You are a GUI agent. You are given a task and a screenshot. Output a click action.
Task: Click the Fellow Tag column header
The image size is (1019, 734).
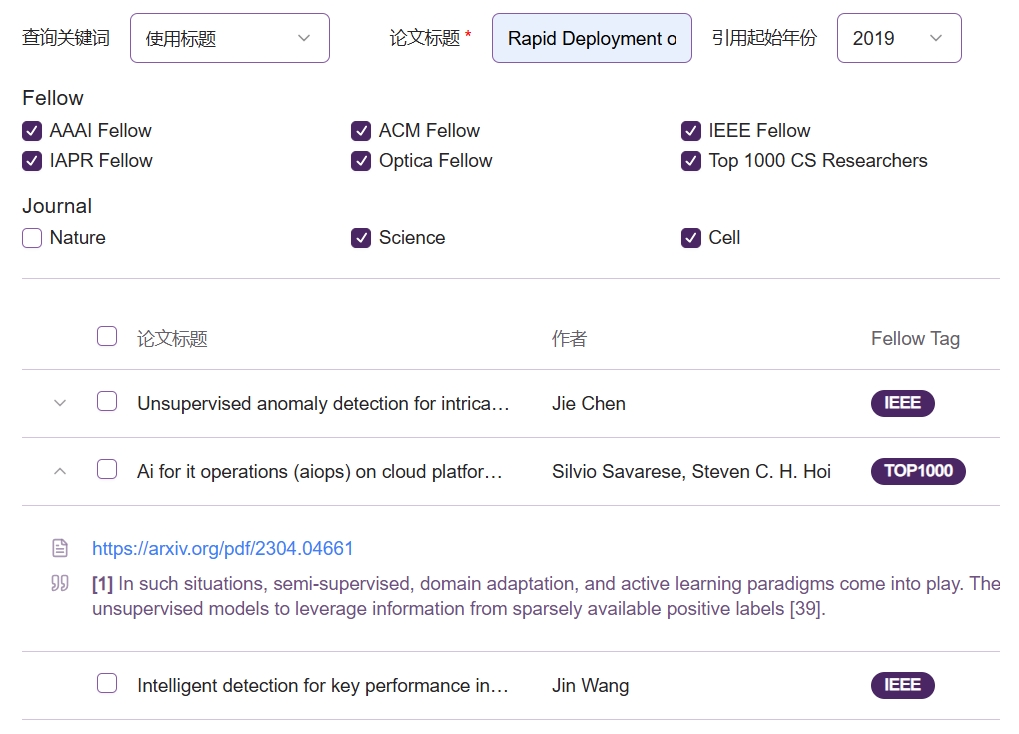point(915,339)
